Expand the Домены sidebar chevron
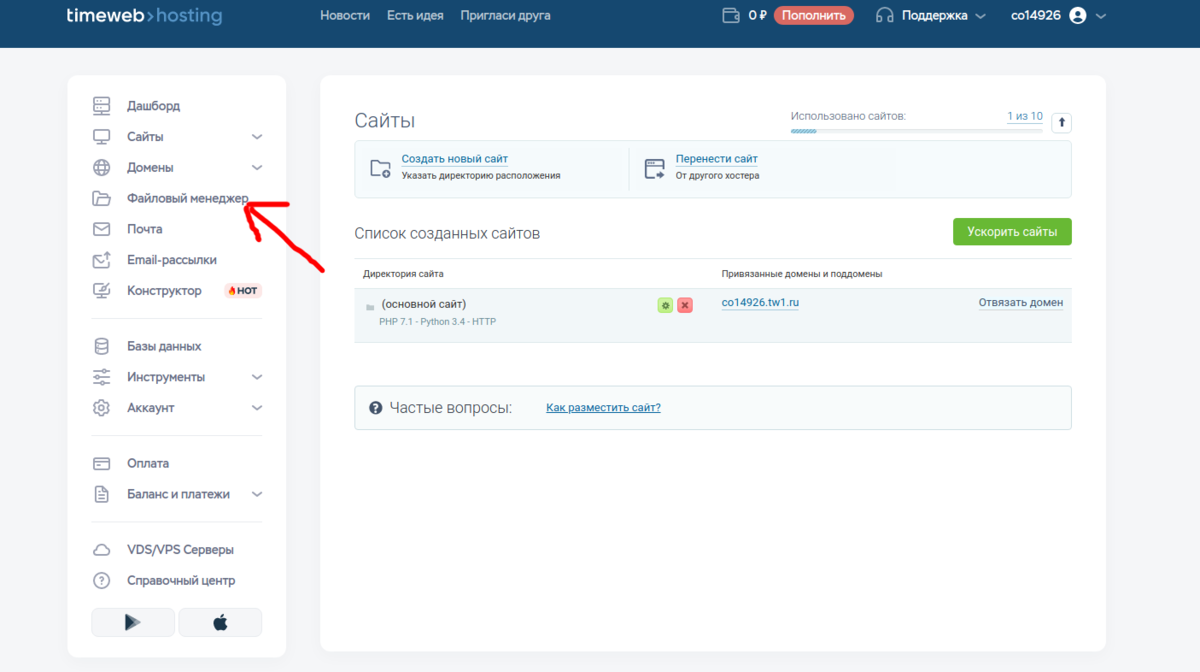The image size is (1200, 672). [x=257, y=168]
